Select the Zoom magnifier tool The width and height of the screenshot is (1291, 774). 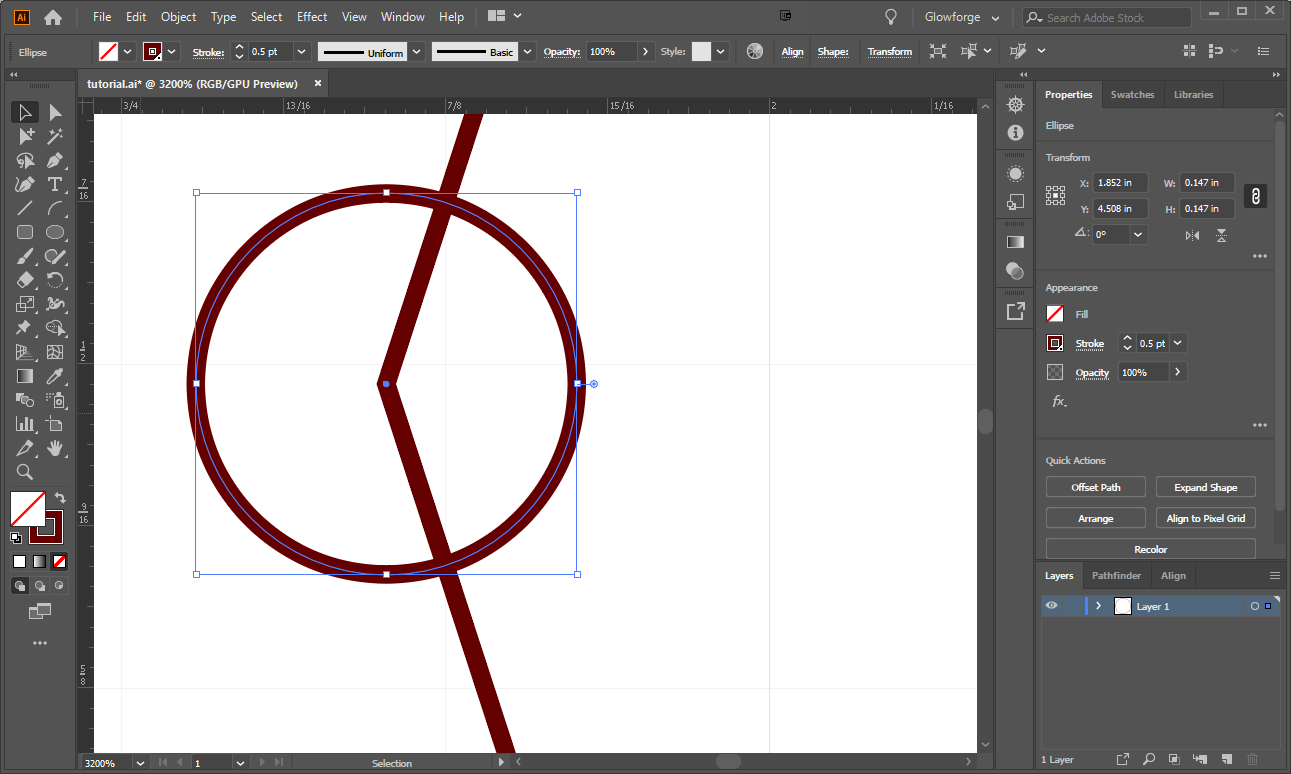[25, 472]
